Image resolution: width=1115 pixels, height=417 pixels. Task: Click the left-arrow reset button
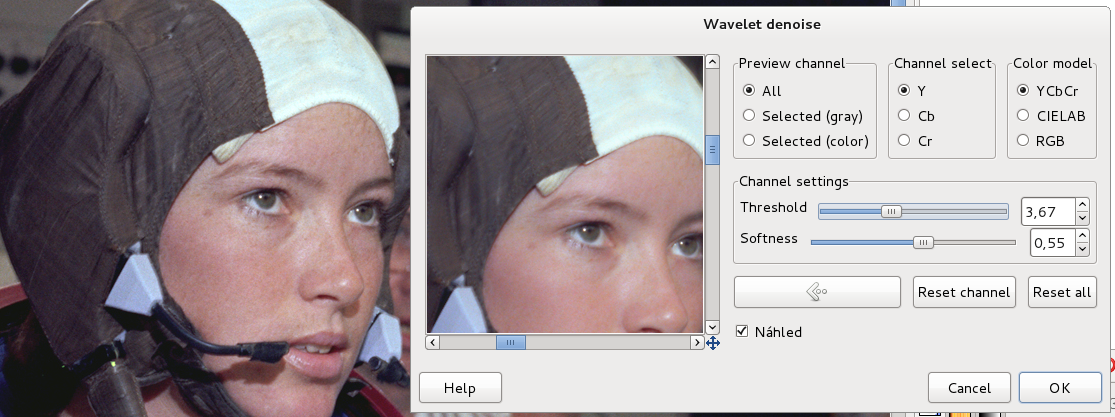coord(817,292)
